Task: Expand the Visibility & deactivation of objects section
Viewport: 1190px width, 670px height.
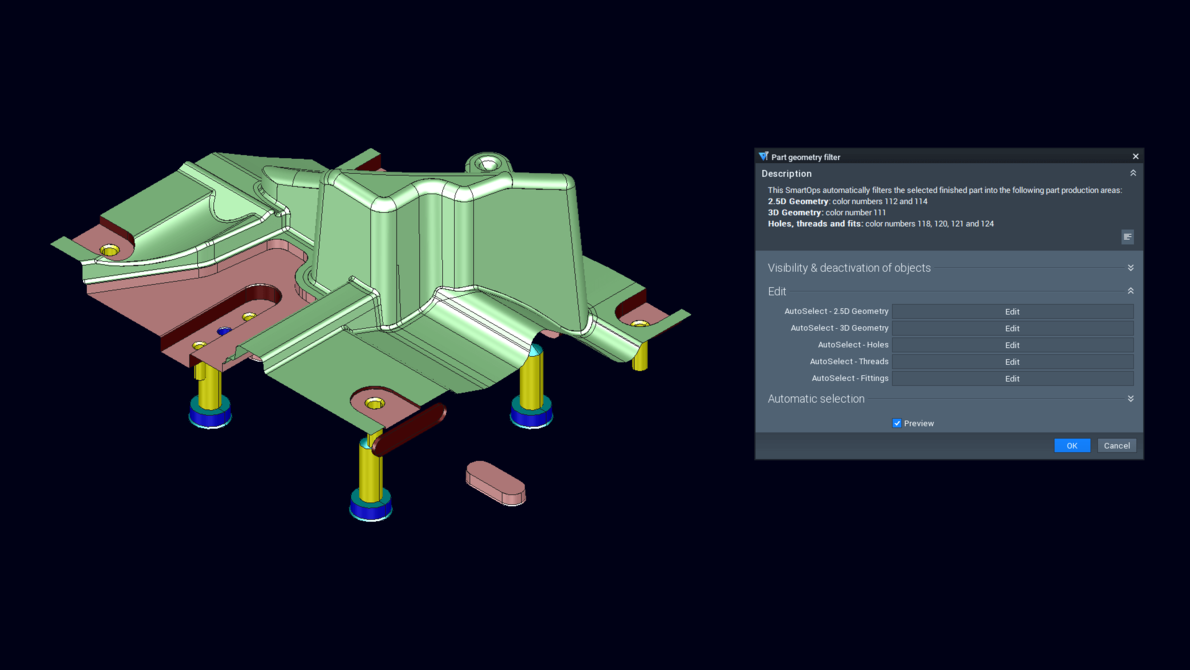Action: 1131,267
